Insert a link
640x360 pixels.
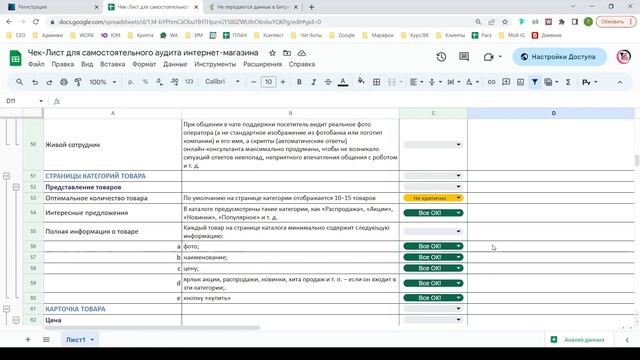(x=491, y=82)
